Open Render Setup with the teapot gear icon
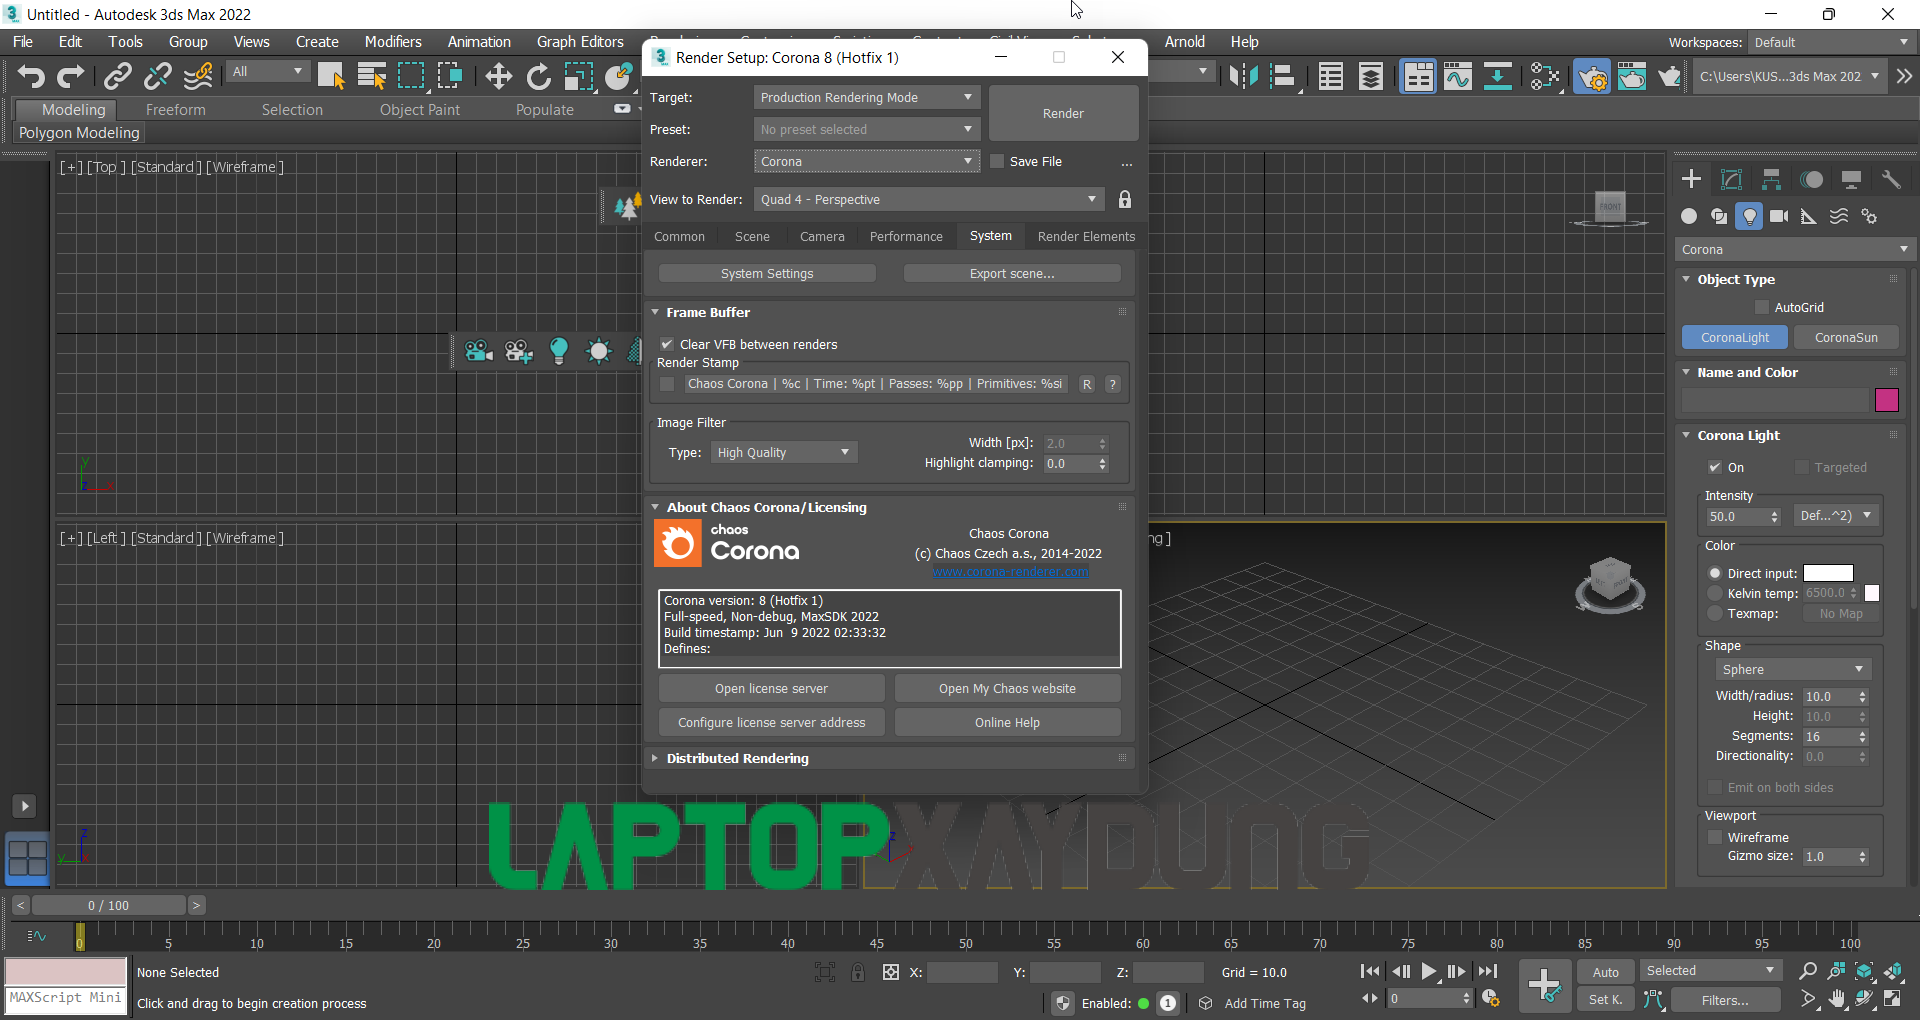The width and height of the screenshot is (1920, 1020). 1592,76
